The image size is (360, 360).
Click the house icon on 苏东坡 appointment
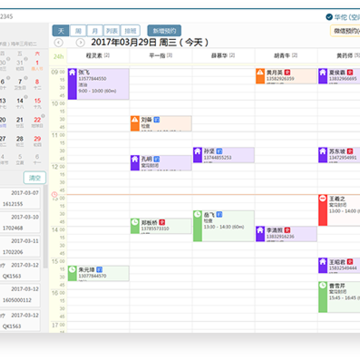[323, 151]
